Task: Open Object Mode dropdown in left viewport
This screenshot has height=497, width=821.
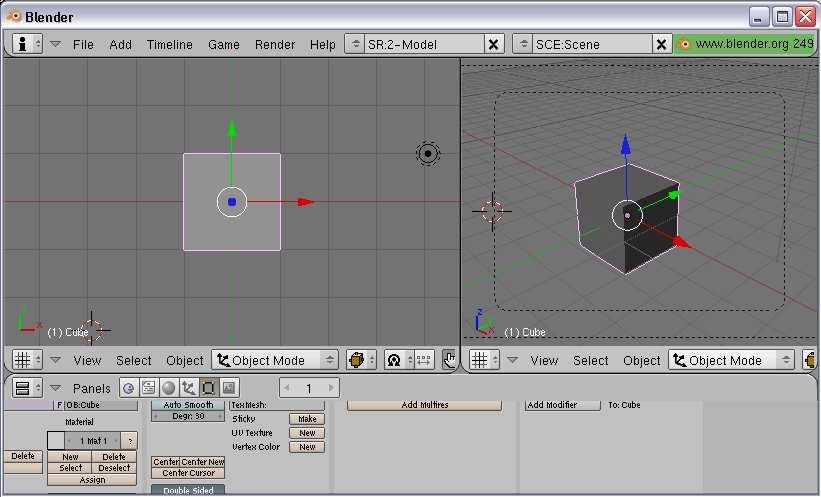Action: point(274,360)
